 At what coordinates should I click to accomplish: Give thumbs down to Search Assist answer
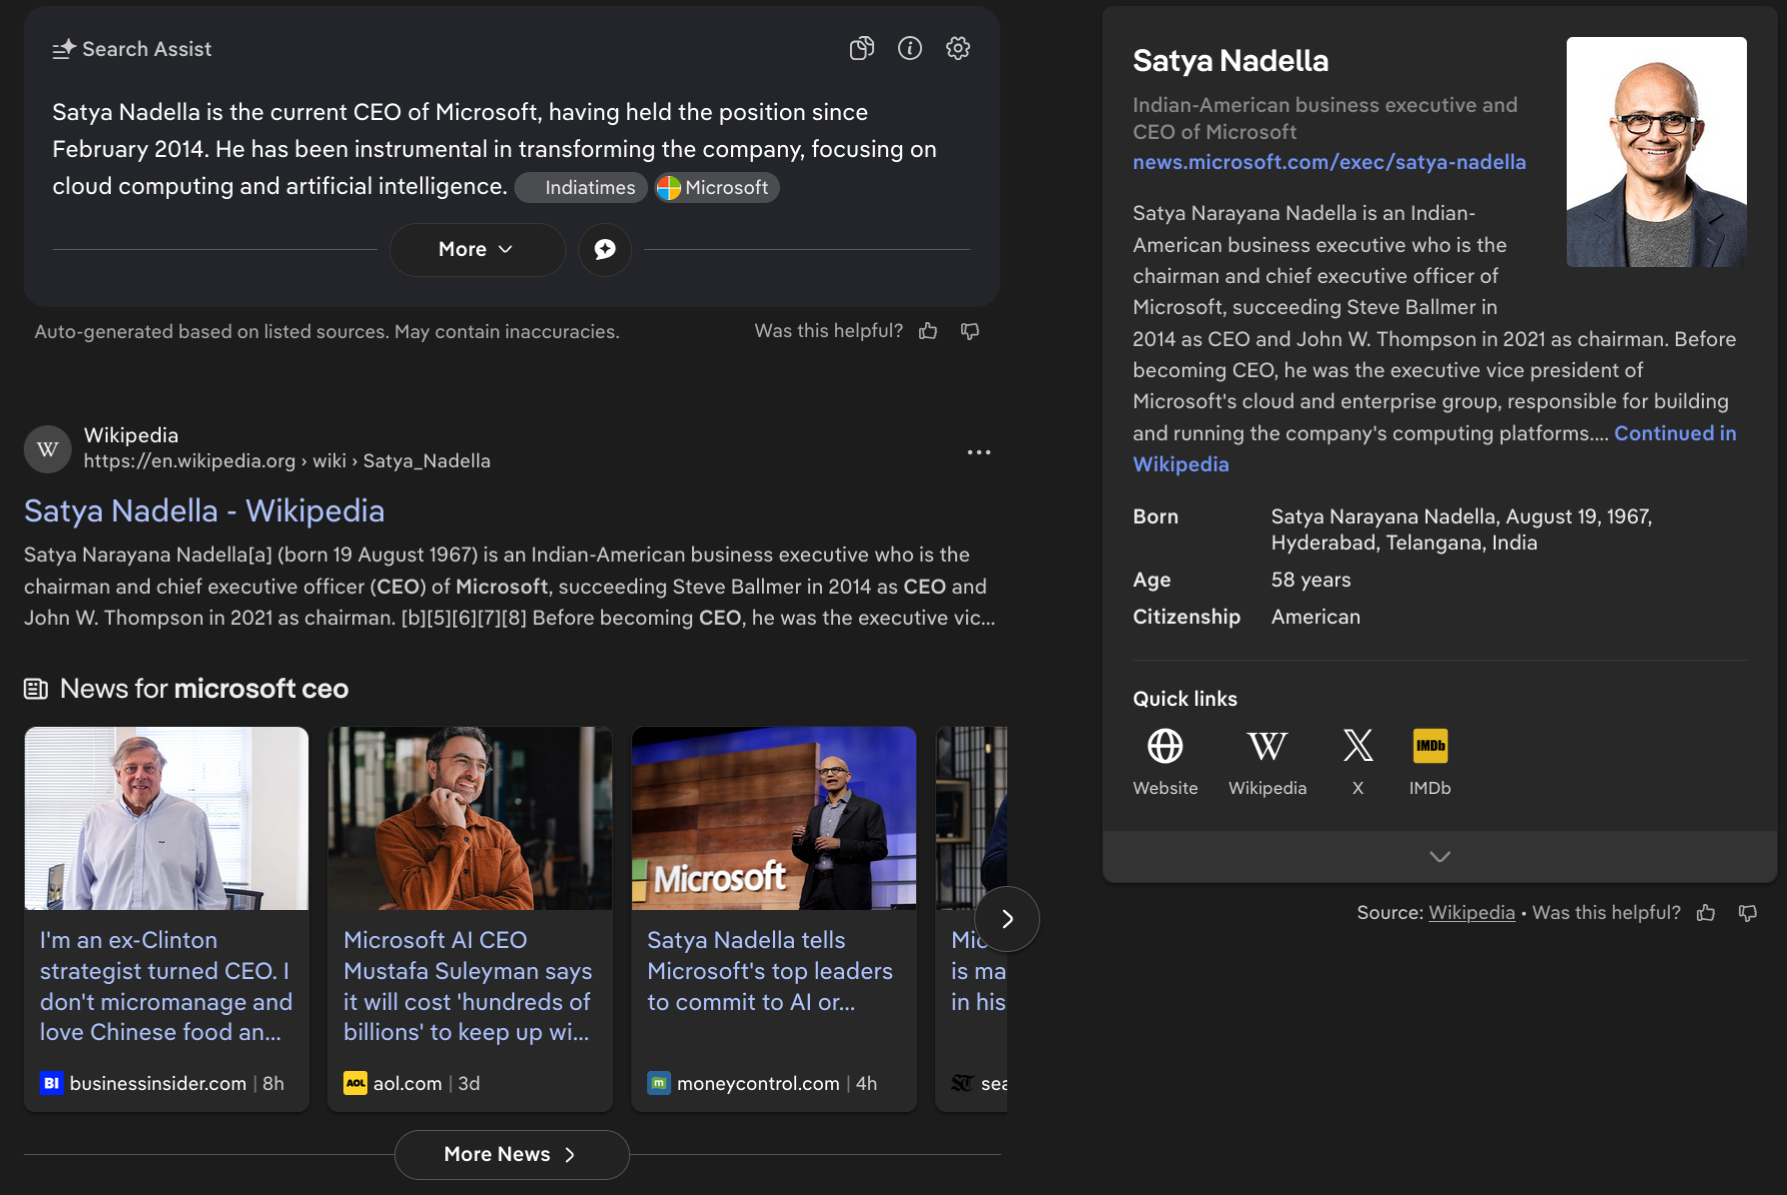(x=970, y=331)
